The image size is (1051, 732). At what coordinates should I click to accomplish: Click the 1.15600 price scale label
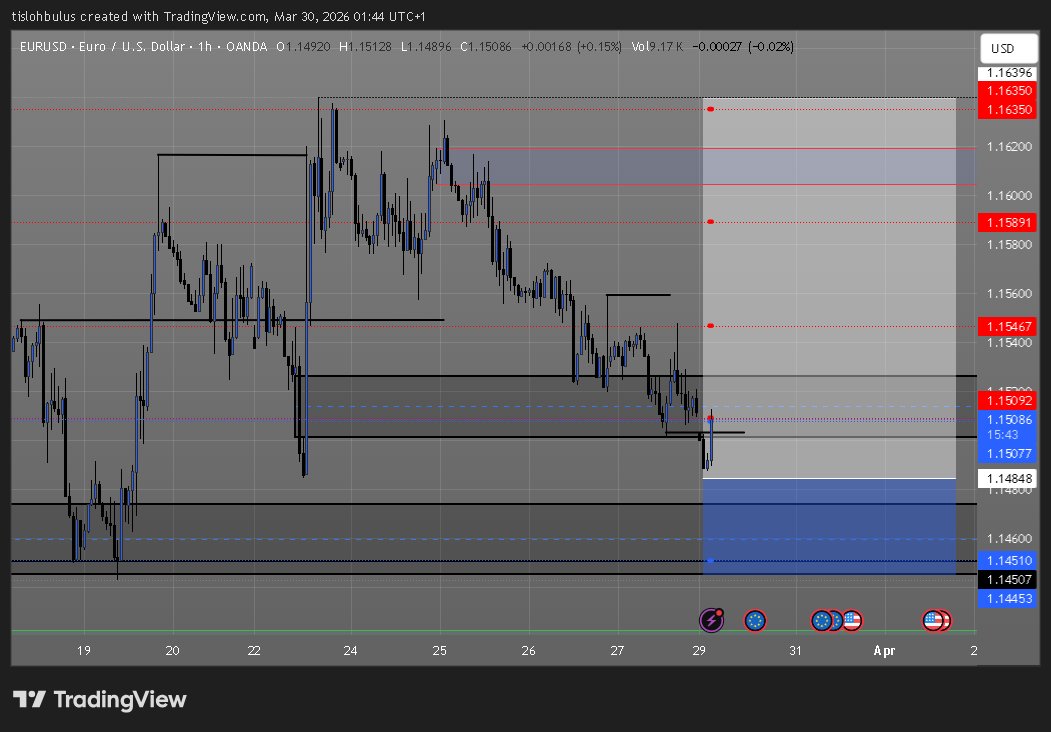1009,294
